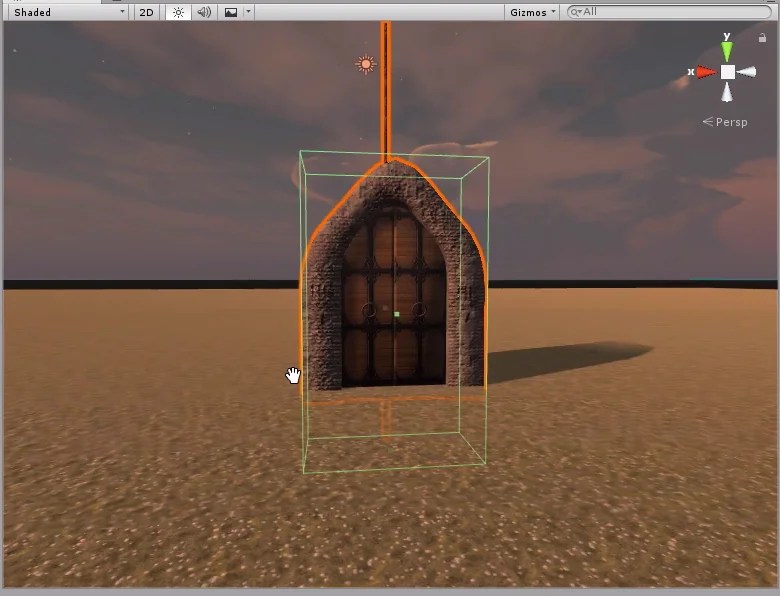The height and width of the screenshot is (596, 780).
Task: Select the directional light sun gizmo
Action: [366, 64]
